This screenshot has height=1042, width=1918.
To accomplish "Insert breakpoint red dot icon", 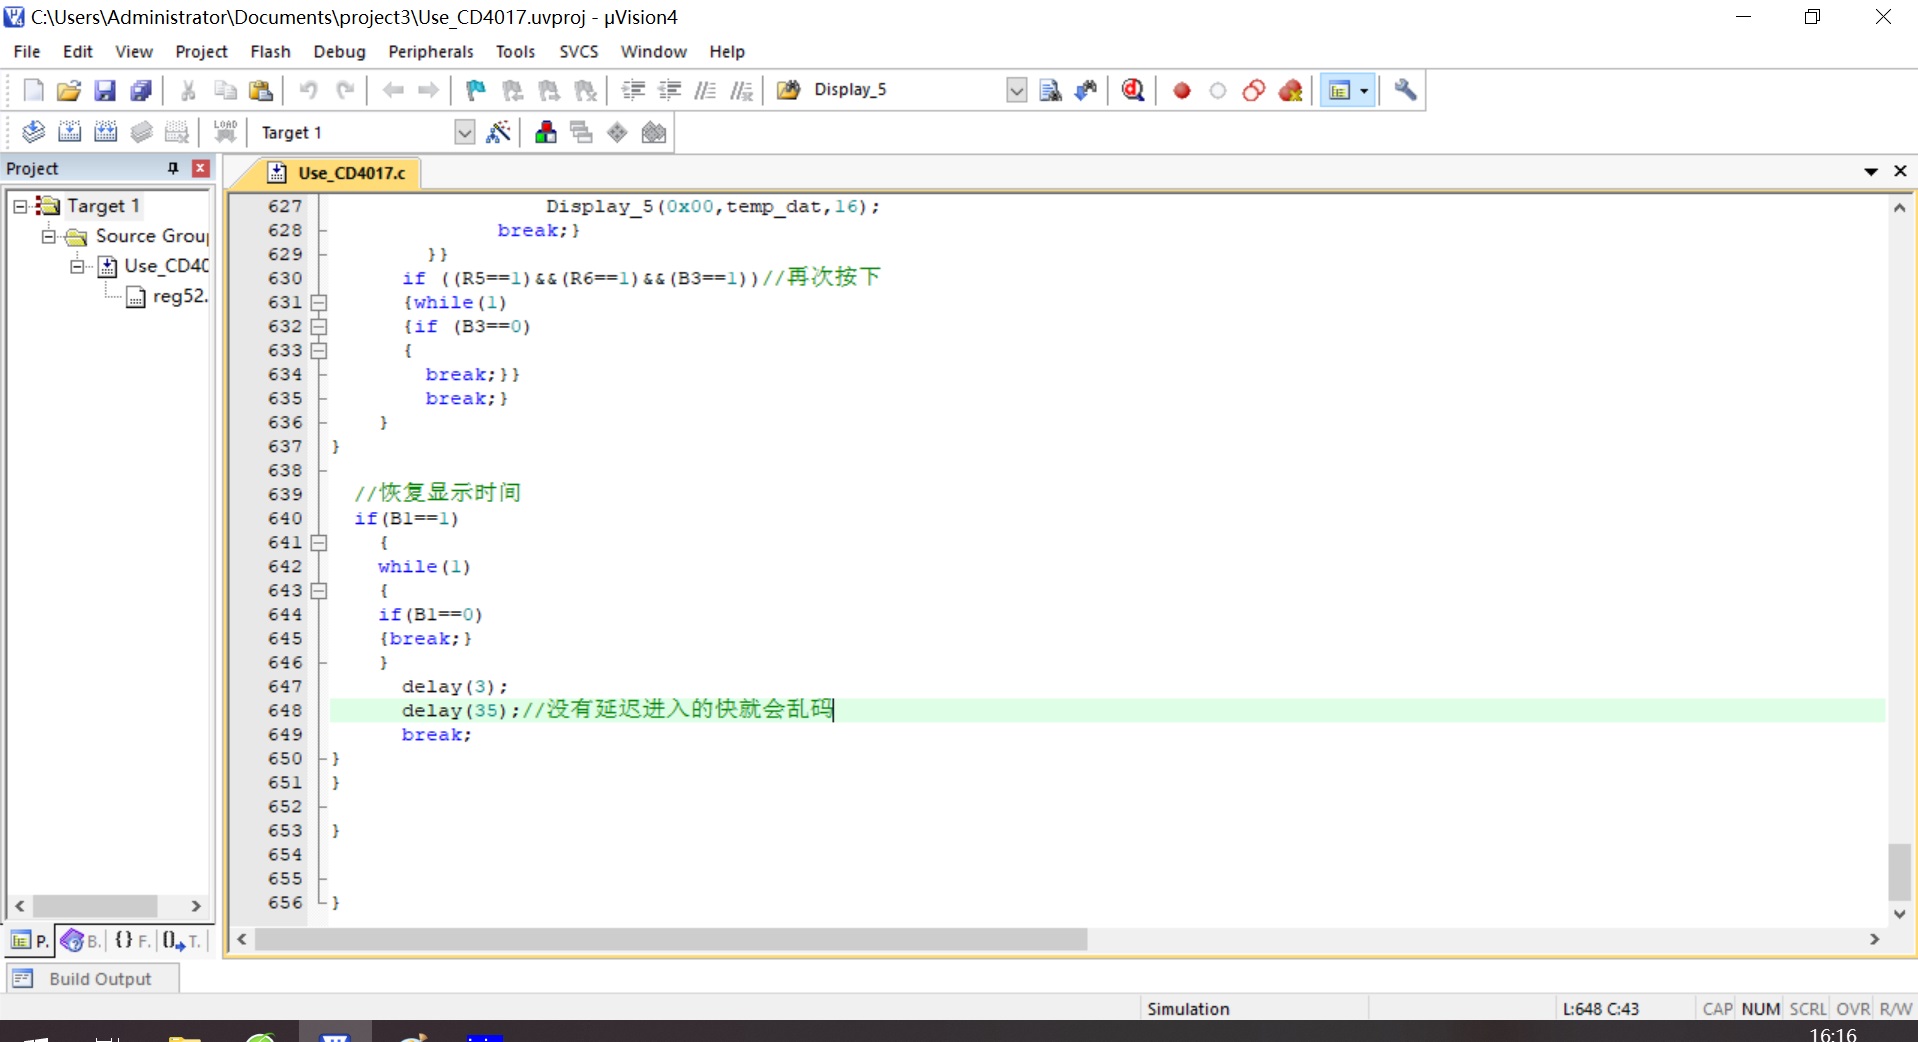I will (1181, 90).
